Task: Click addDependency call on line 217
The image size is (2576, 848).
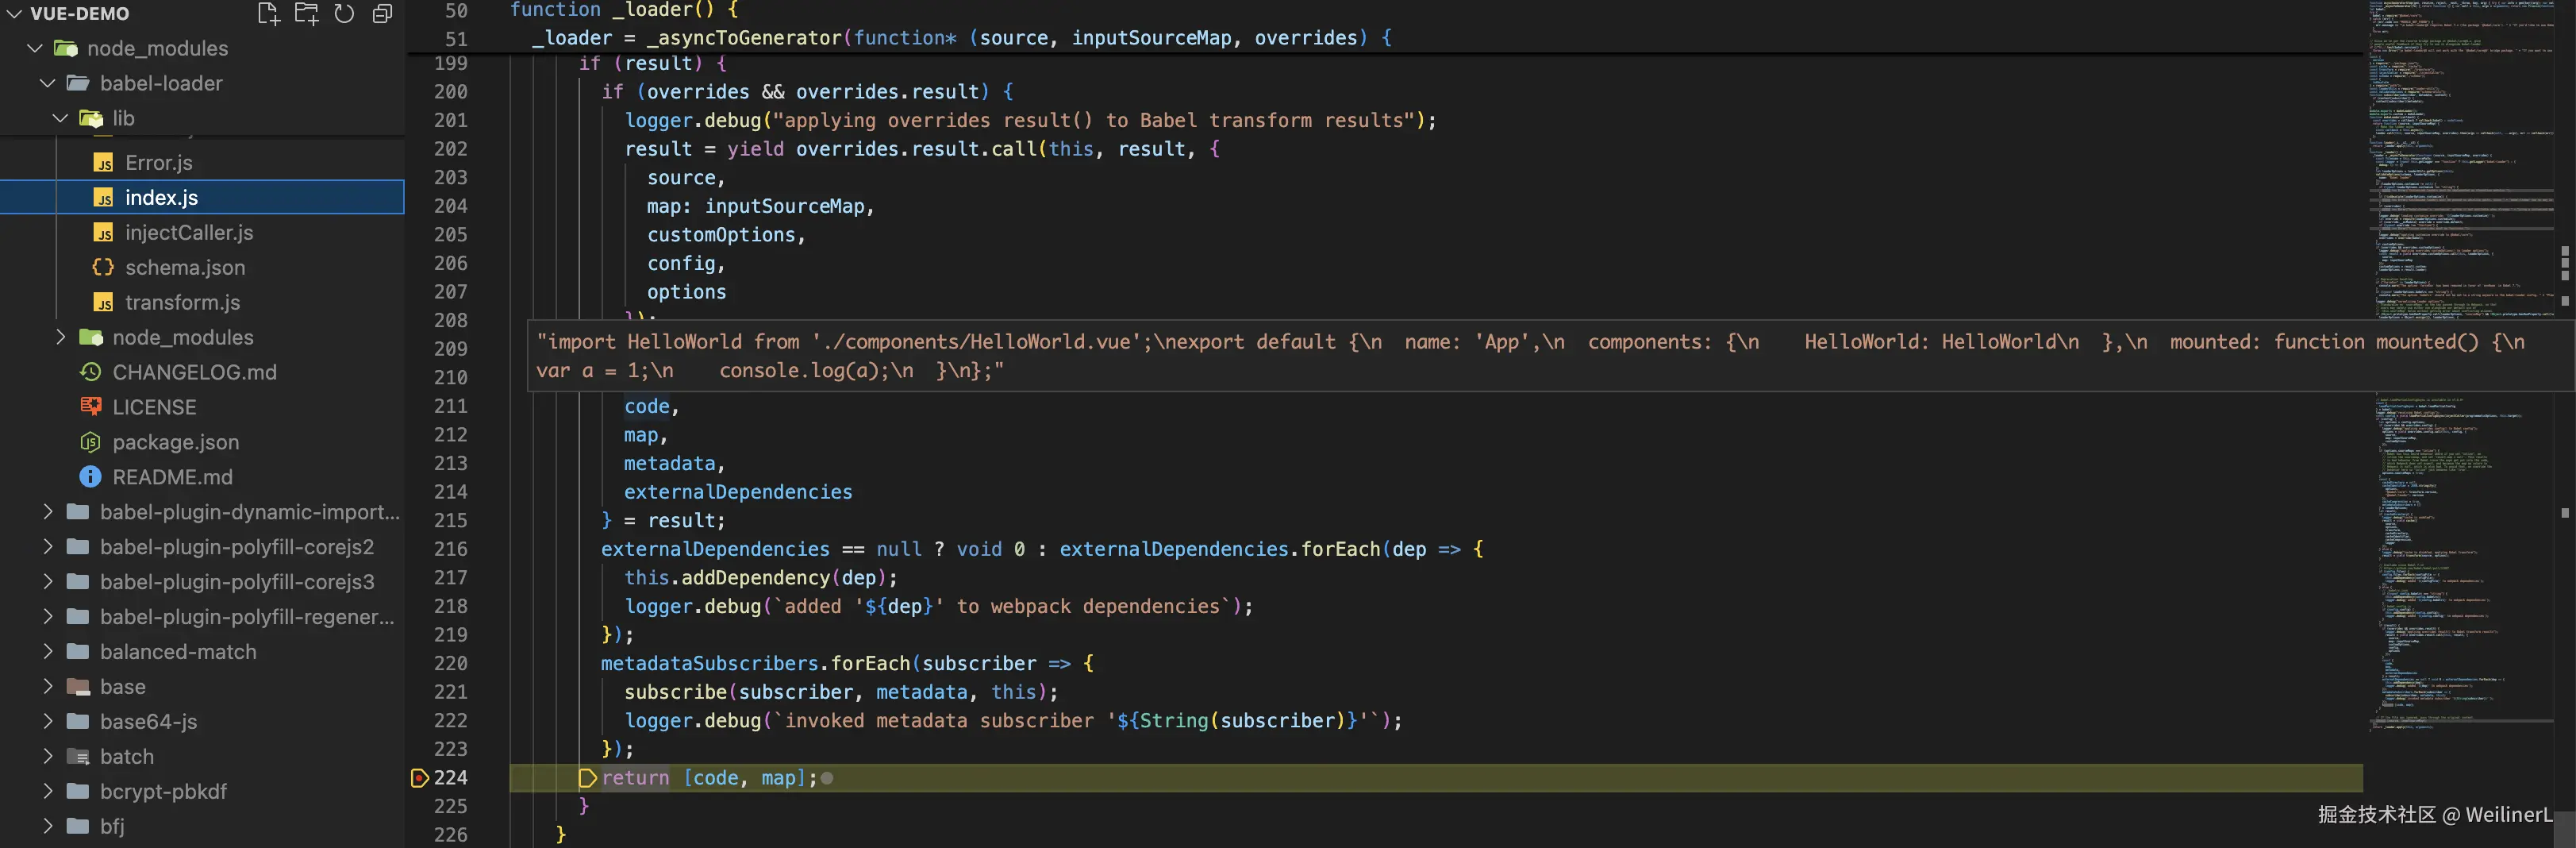Action: pyautogui.click(x=756, y=578)
